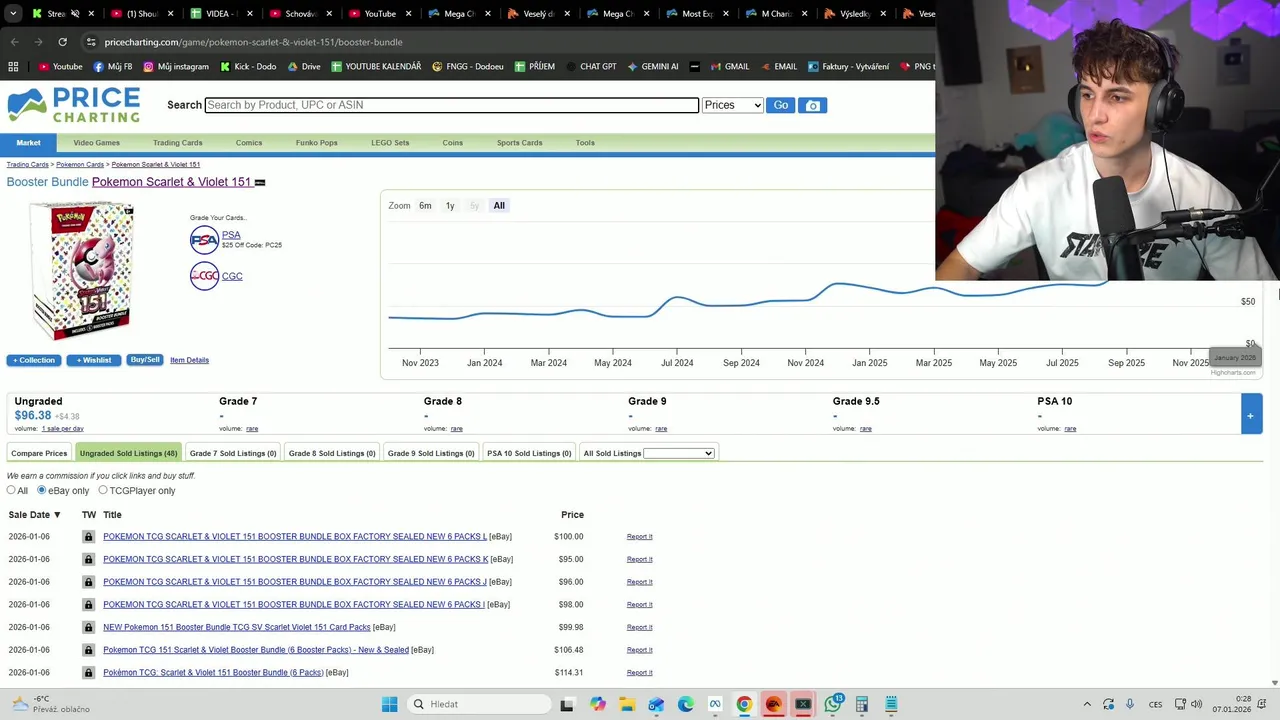The width and height of the screenshot is (1280, 720).
Task: Click the lock icon on the $99.98 row
Action: 88,627
